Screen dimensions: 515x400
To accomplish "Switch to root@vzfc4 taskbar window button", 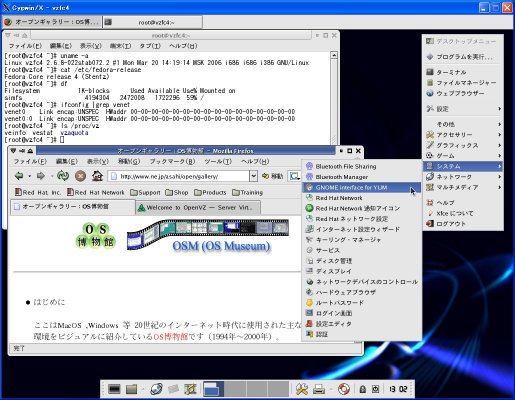I will [152, 22].
